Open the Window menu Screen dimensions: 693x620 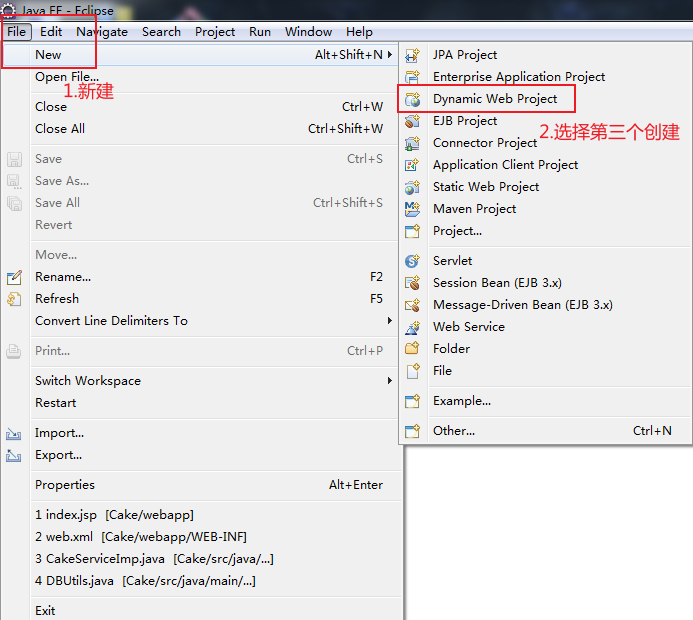(308, 32)
